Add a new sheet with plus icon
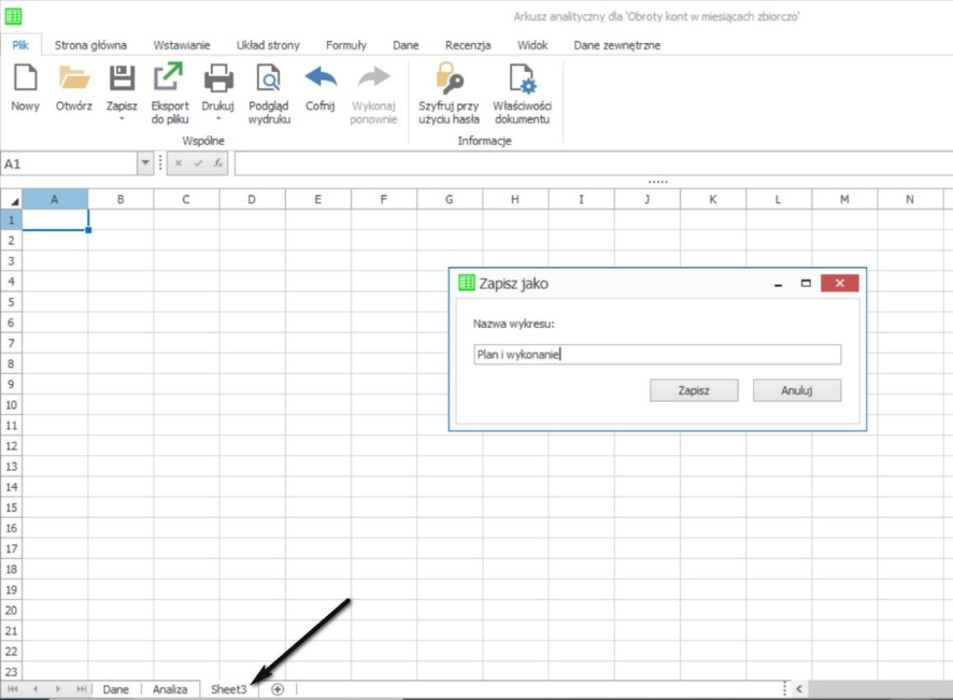The height and width of the screenshot is (700, 953). [278, 689]
